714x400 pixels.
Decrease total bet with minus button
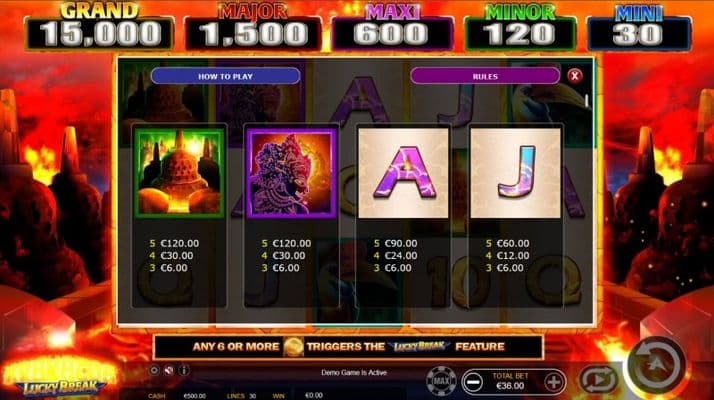473,382
